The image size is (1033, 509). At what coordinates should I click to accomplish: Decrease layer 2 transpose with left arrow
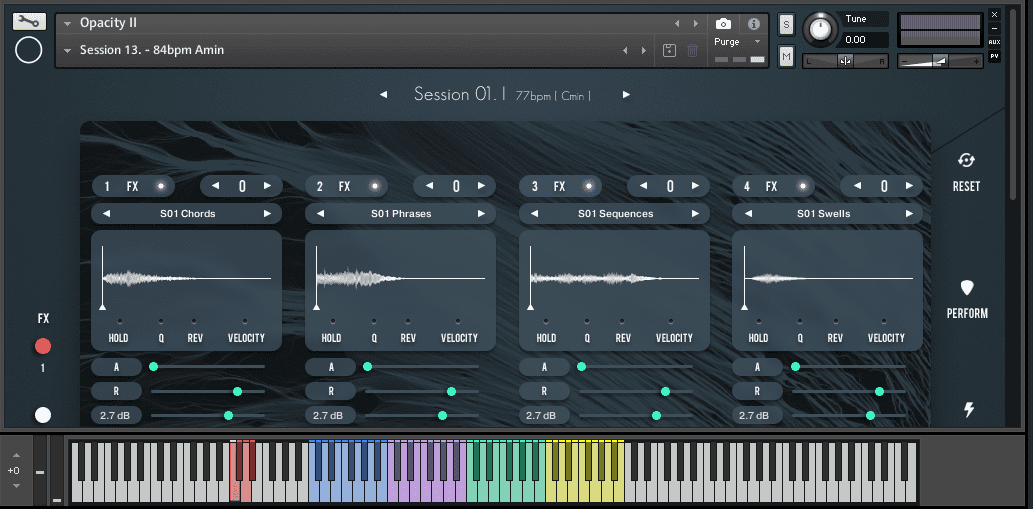click(x=430, y=186)
